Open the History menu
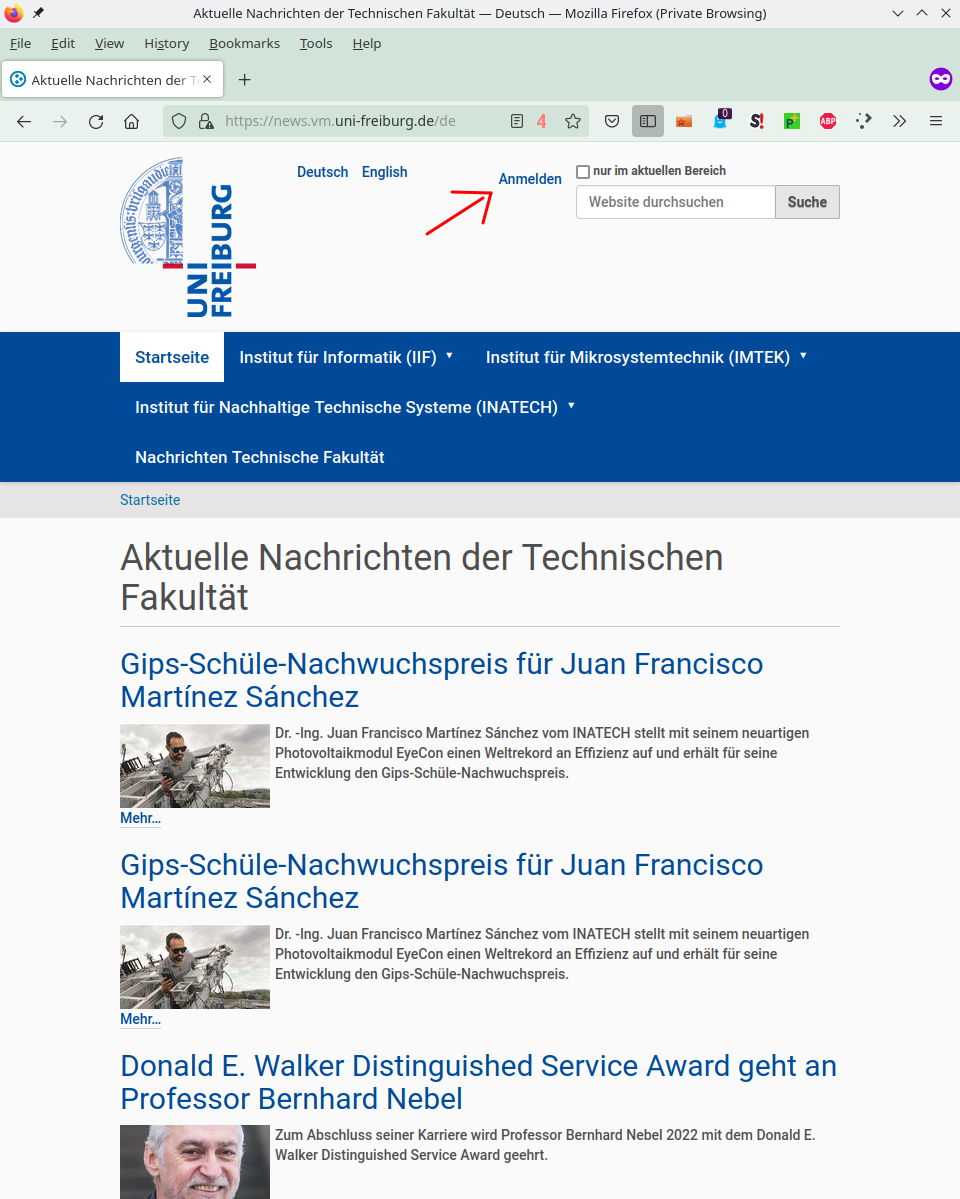The image size is (960, 1199). click(167, 44)
